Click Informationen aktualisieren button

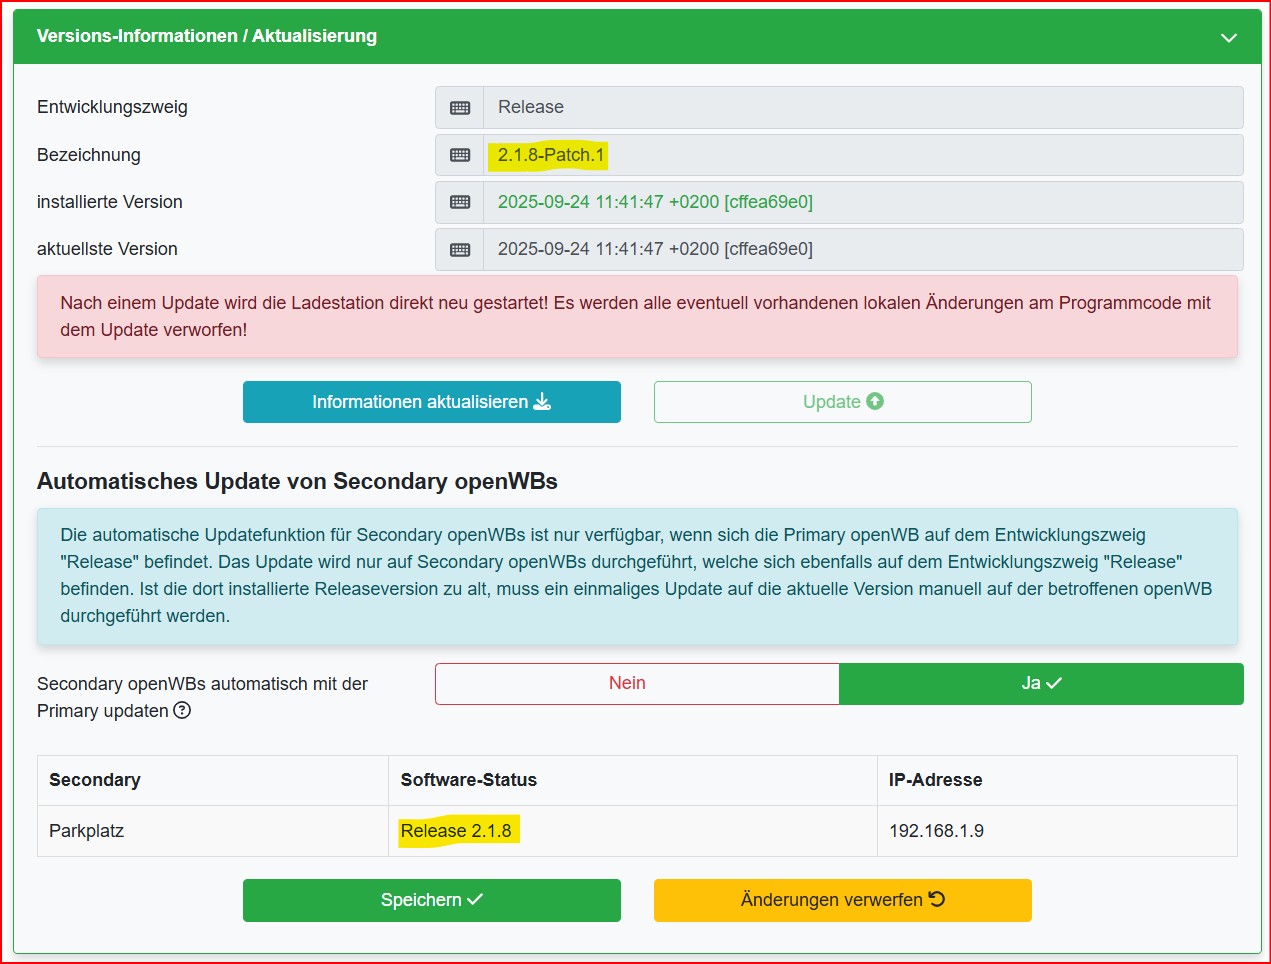432,402
